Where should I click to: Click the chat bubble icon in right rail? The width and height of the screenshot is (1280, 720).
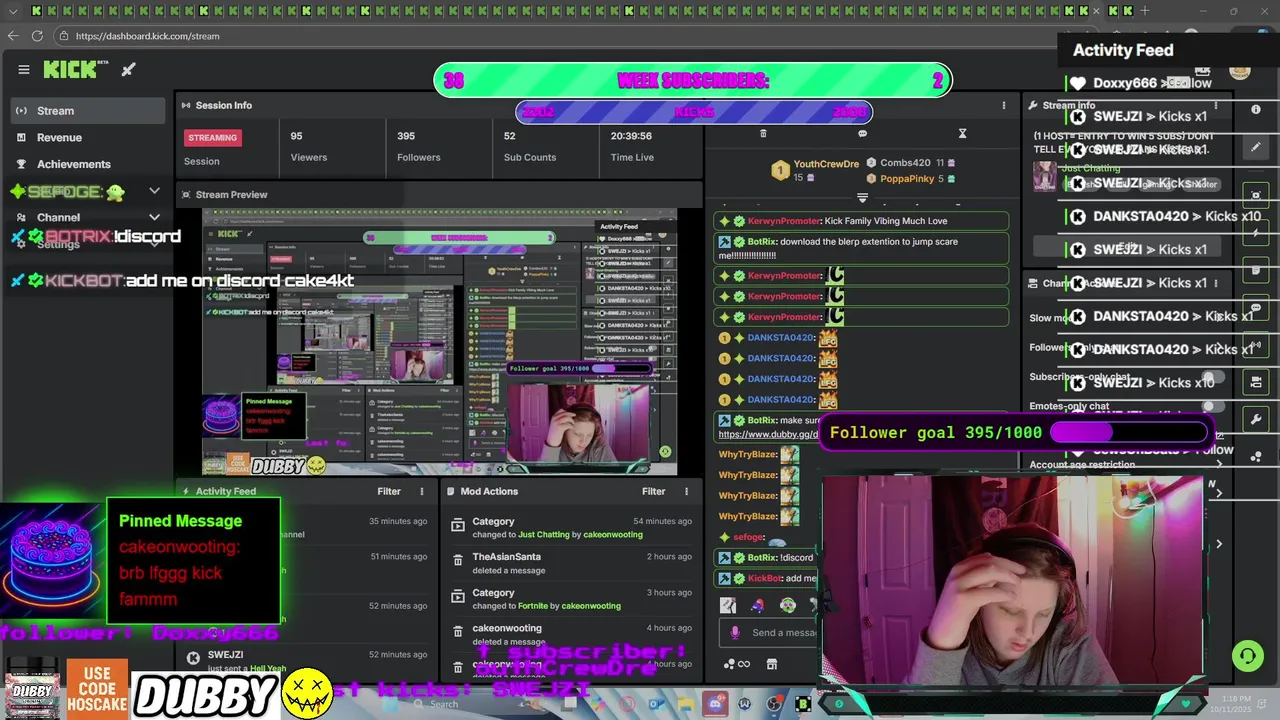coord(1257,308)
